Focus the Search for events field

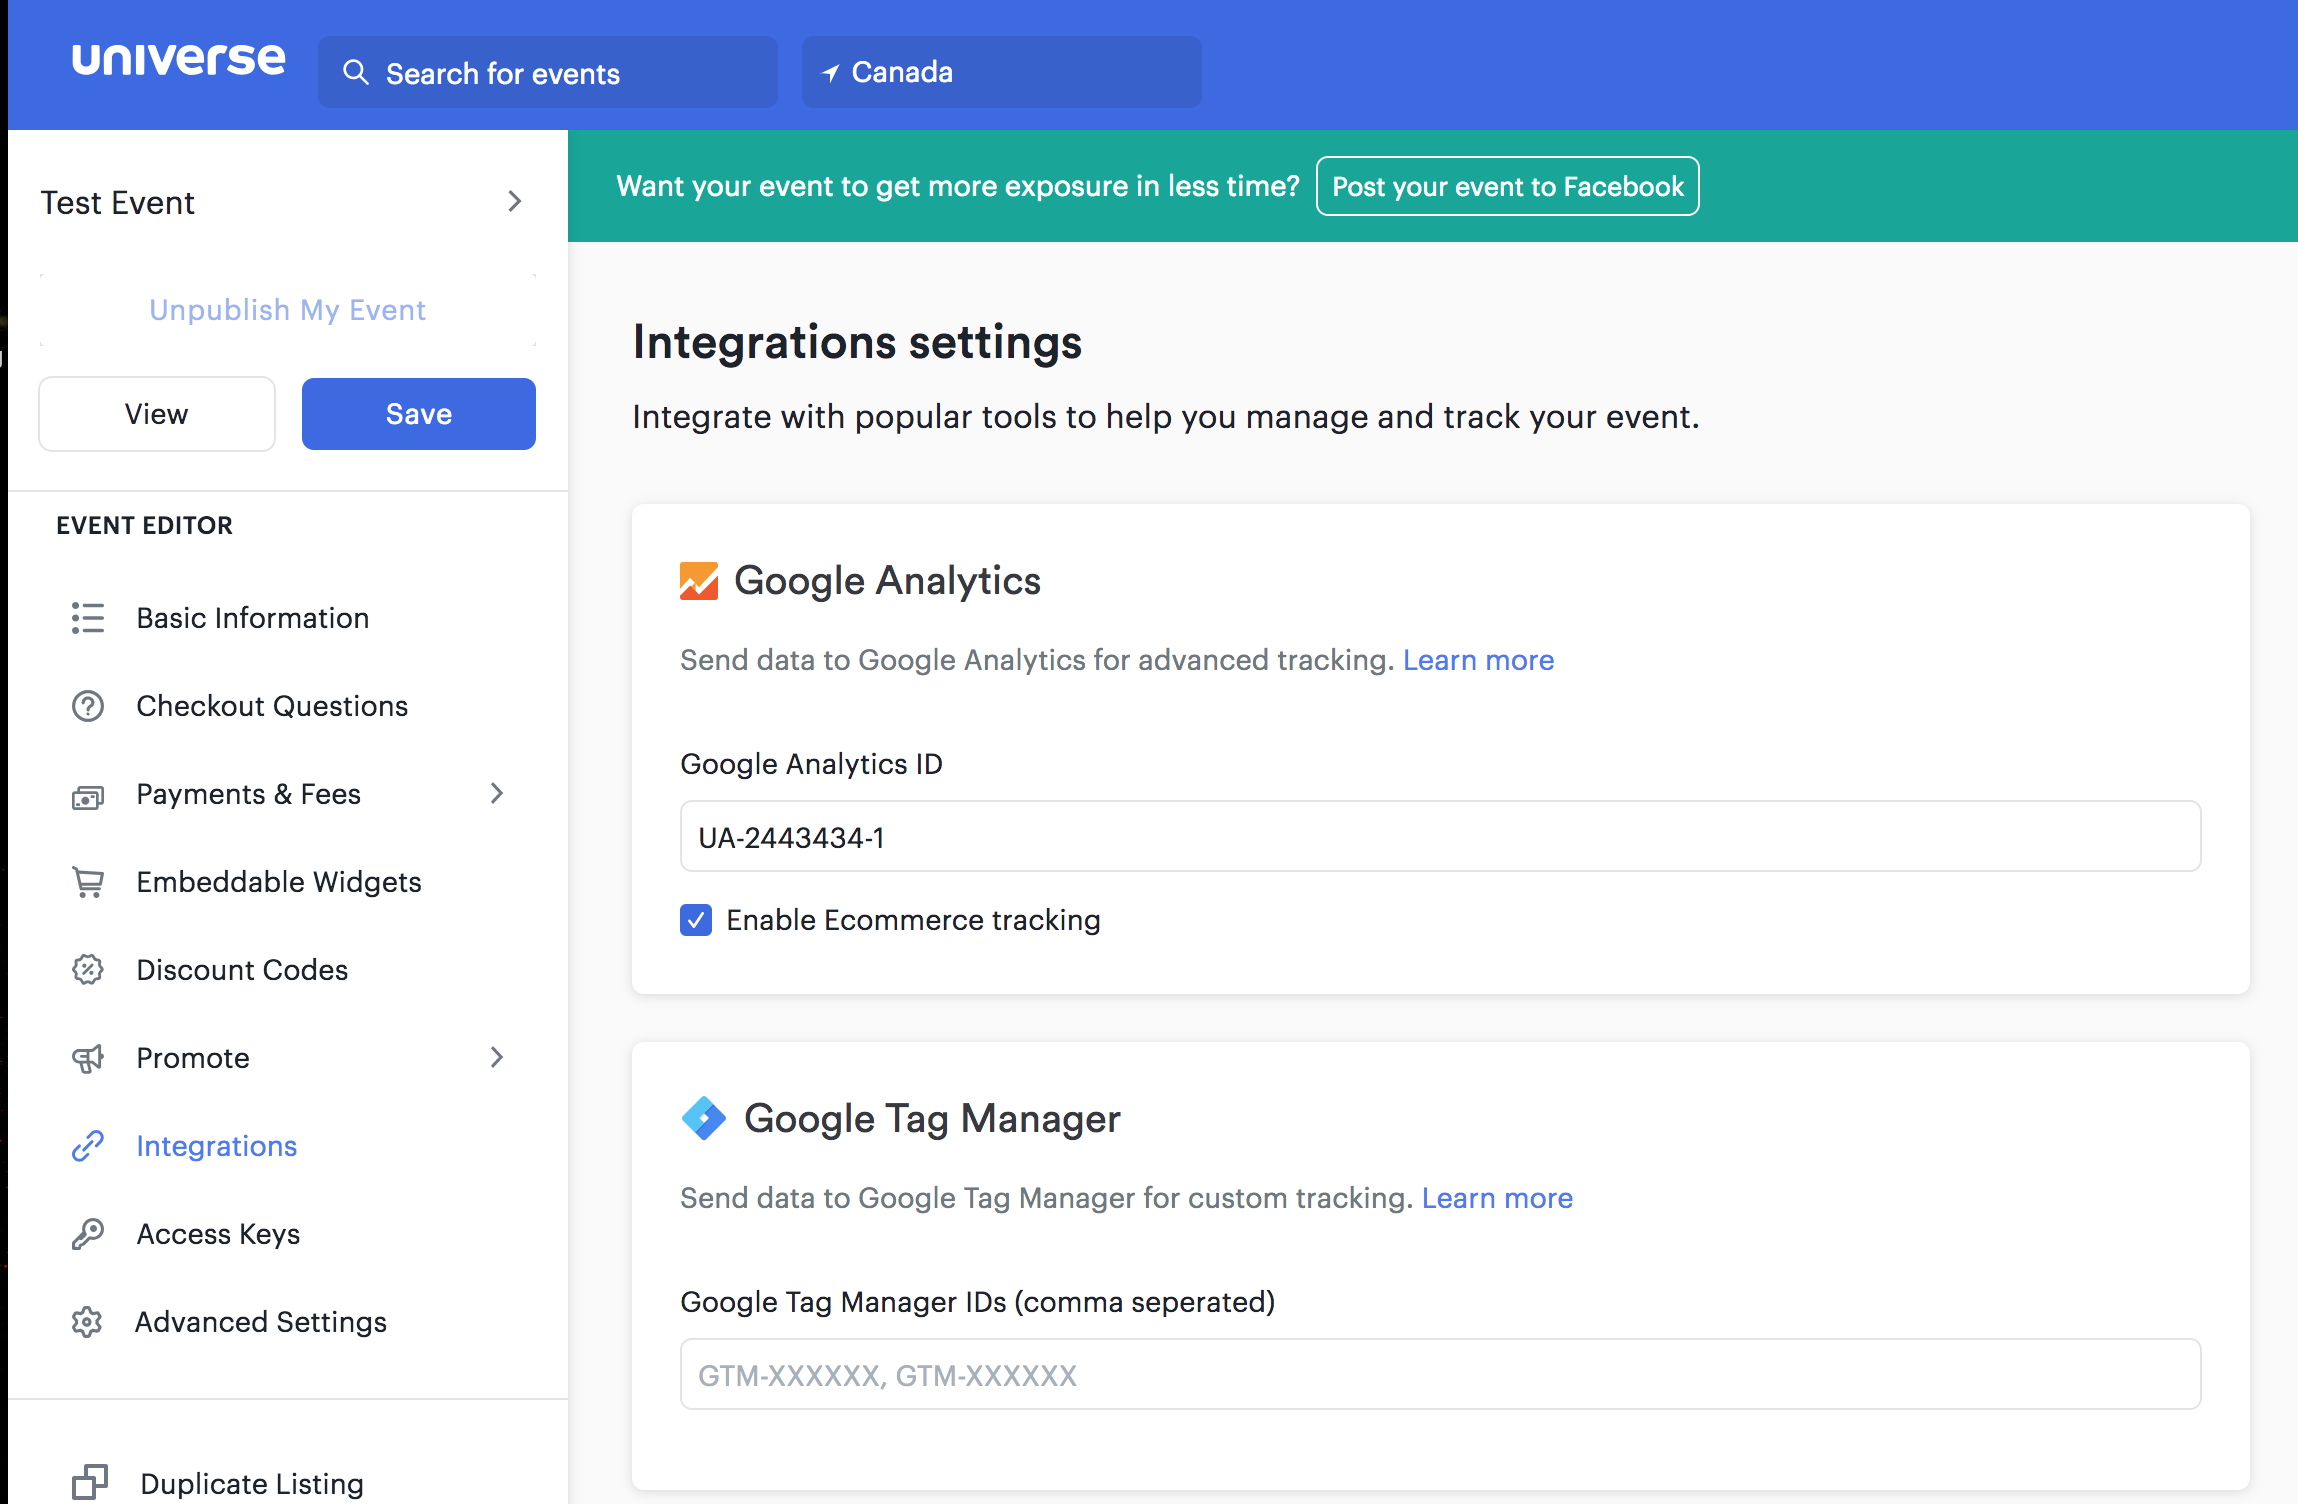[548, 72]
